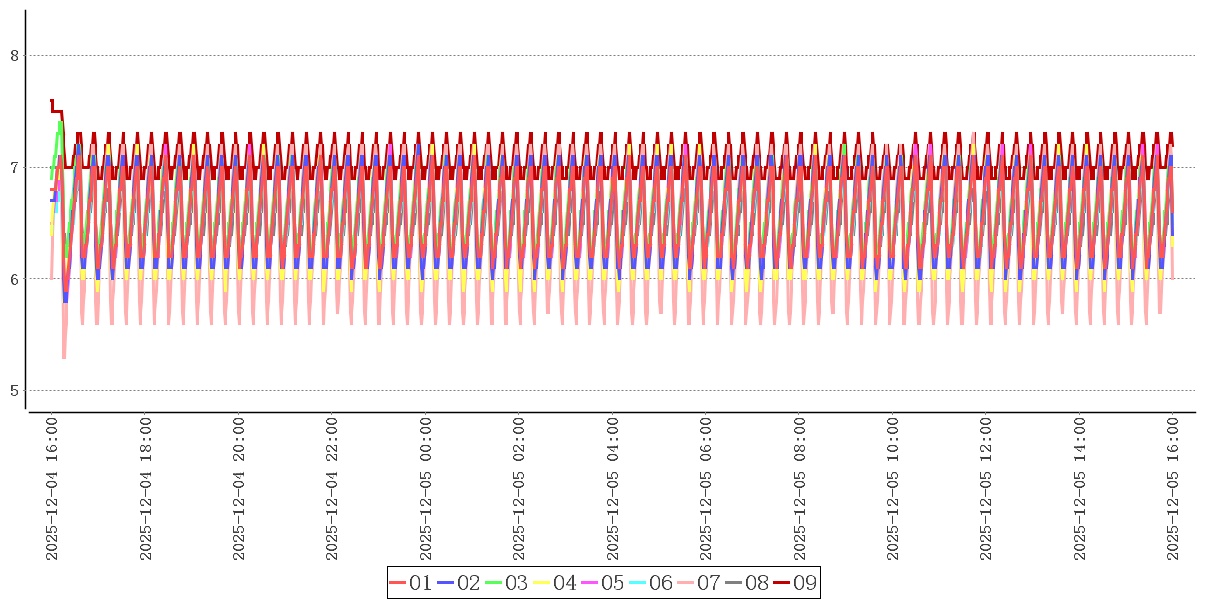Viewport: 1207px width, 600px height.
Task: Click the y-axis value 5 label
Action: tap(15, 391)
